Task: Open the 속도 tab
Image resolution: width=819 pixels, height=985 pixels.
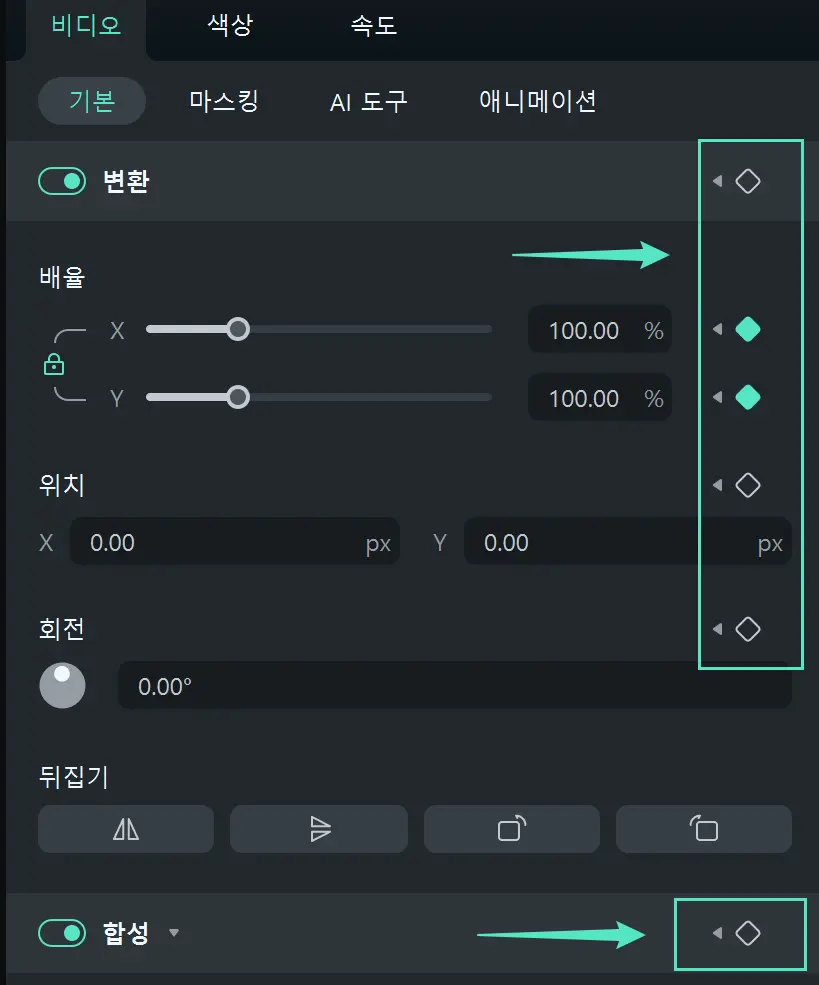Action: pos(374,26)
